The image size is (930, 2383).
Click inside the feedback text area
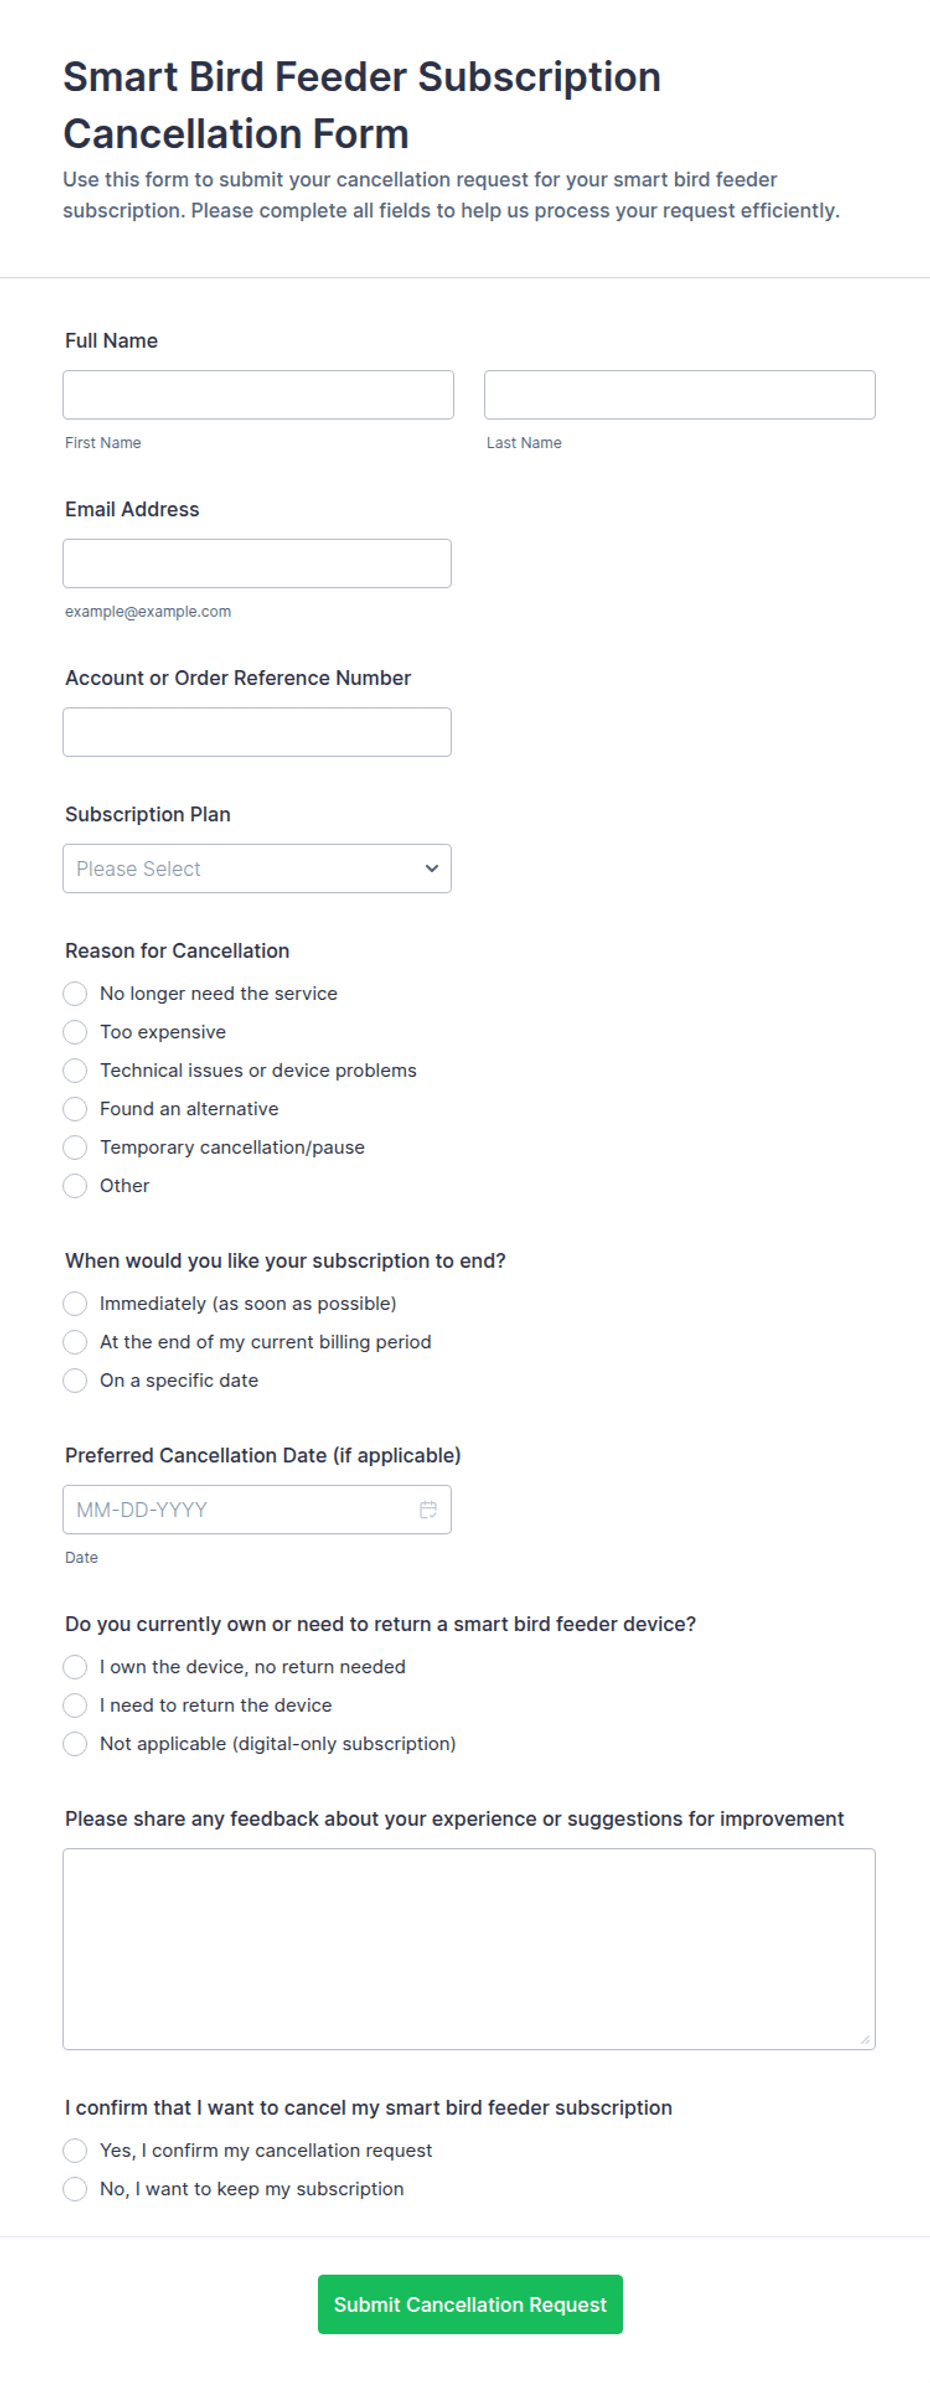[x=469, y=1949]
